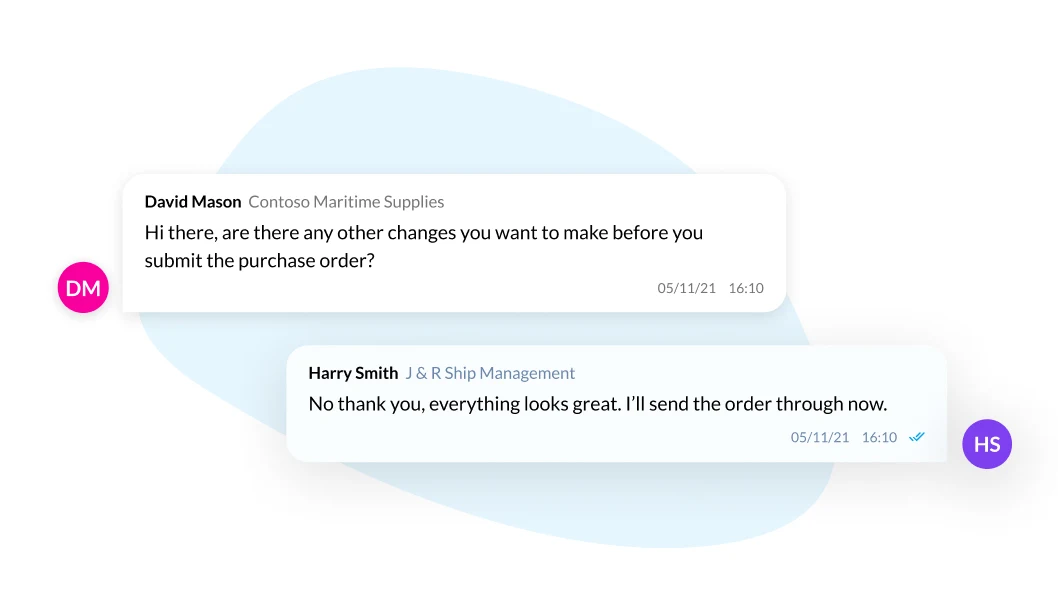1058x596 pixels.
Task: Select Contoso Maritime Supplies company label
Action: (346, 202)
